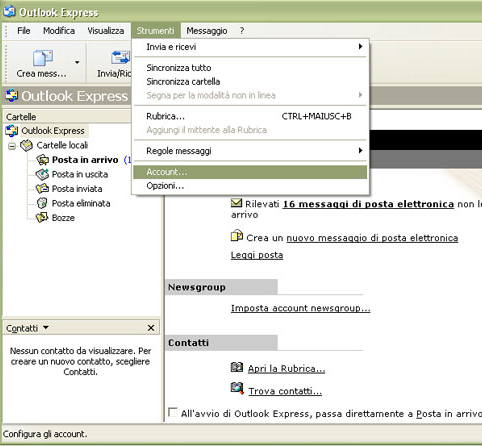Open the File menu
The width and height of the screenshot is (482, 446).
(x=24, y=31)
